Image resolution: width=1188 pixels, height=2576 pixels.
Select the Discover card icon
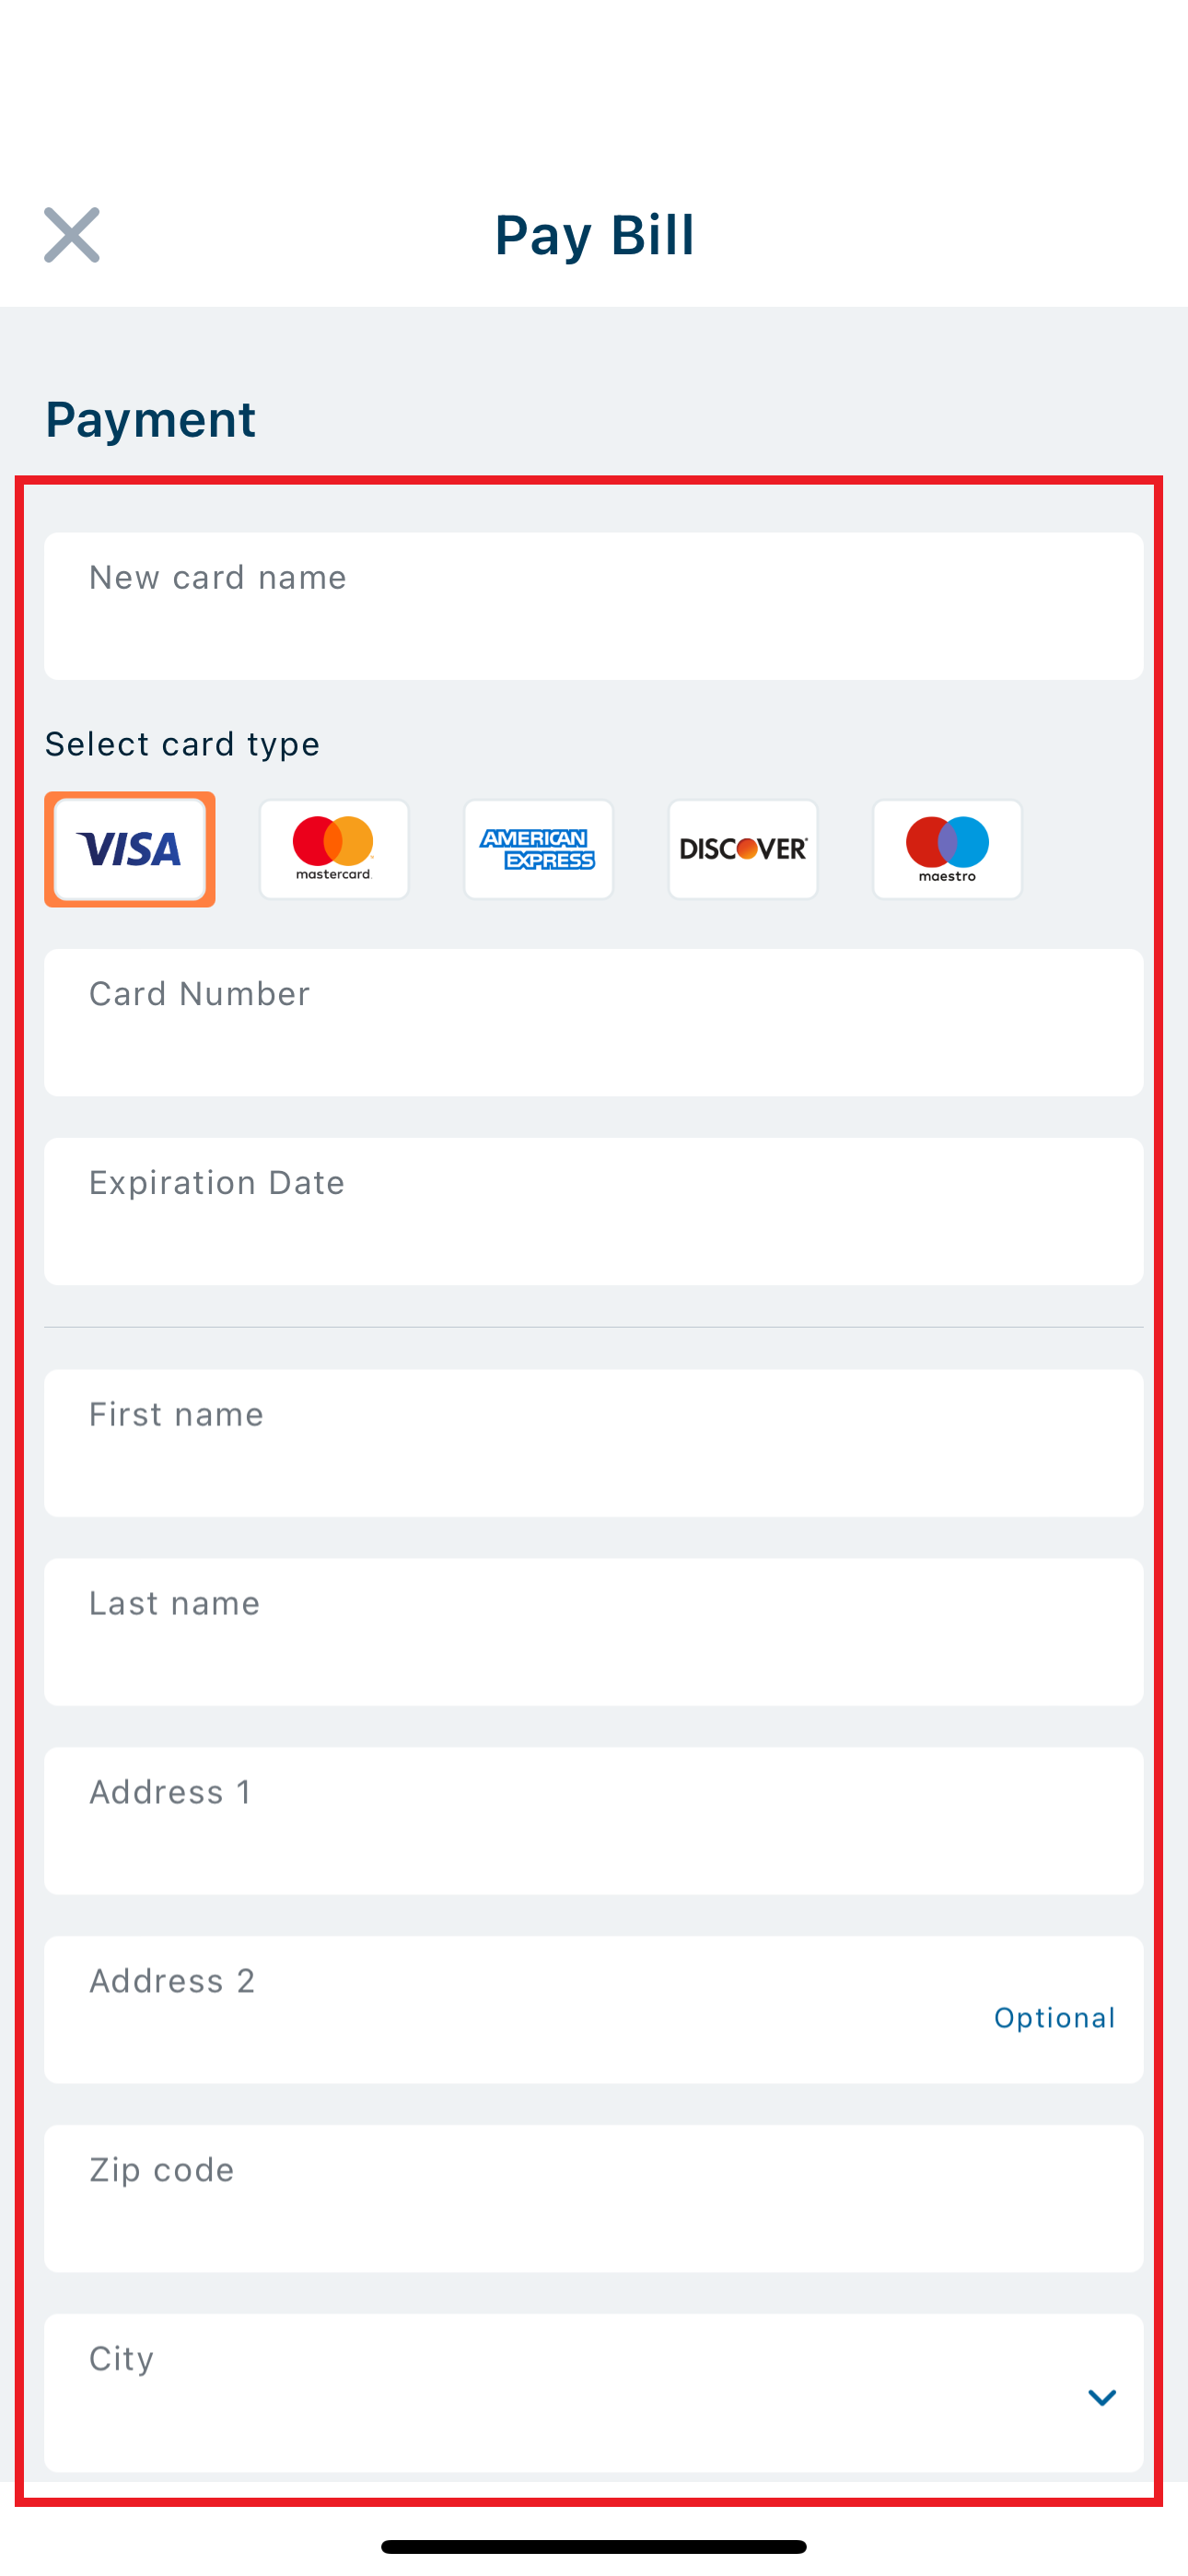(743, 849)
